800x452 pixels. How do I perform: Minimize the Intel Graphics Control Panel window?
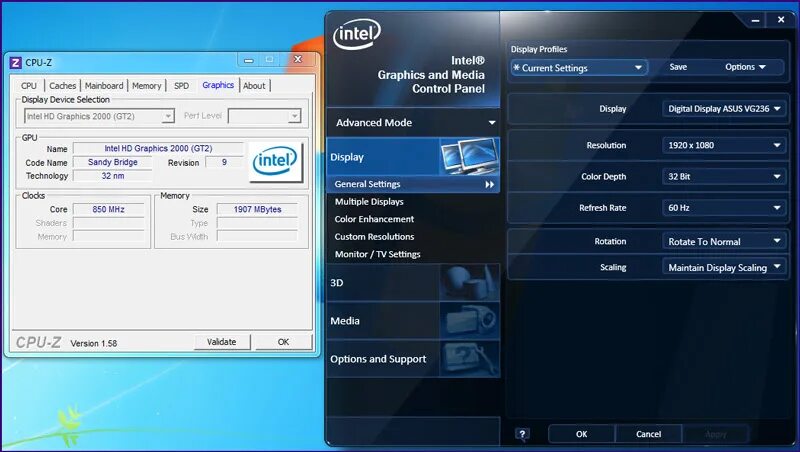point(756,20)
